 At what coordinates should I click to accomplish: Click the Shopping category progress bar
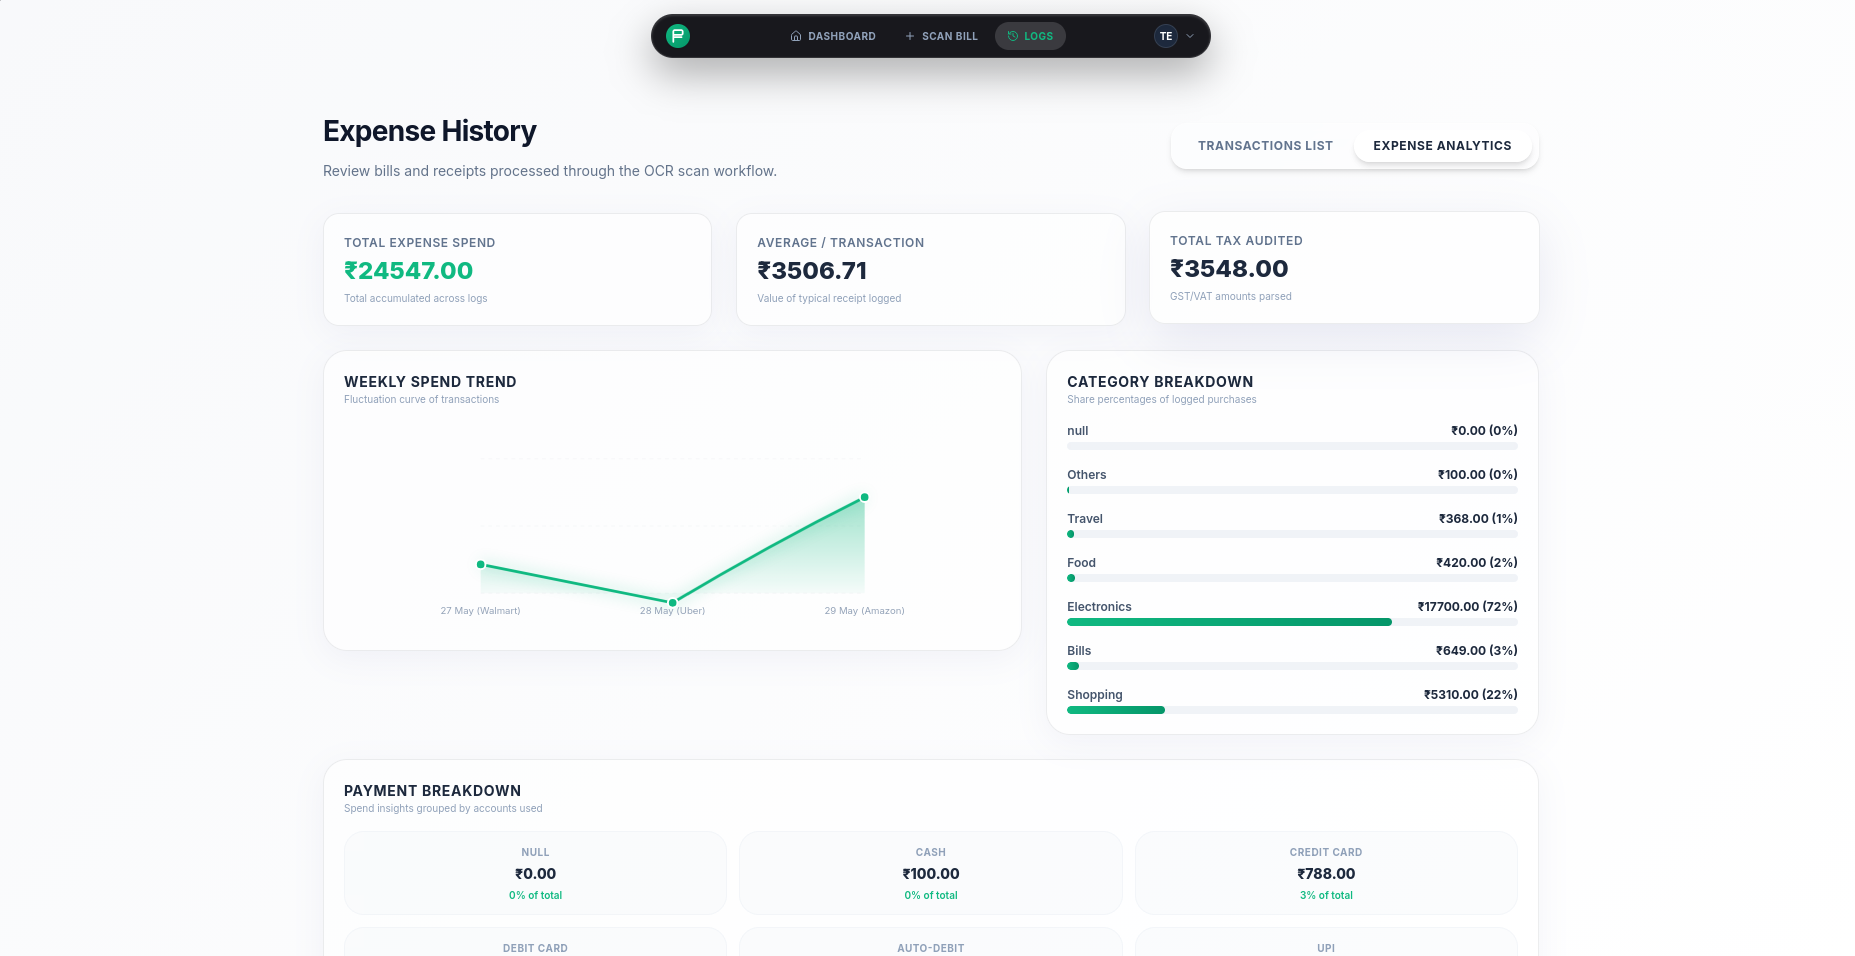[x=1292, y=710]
